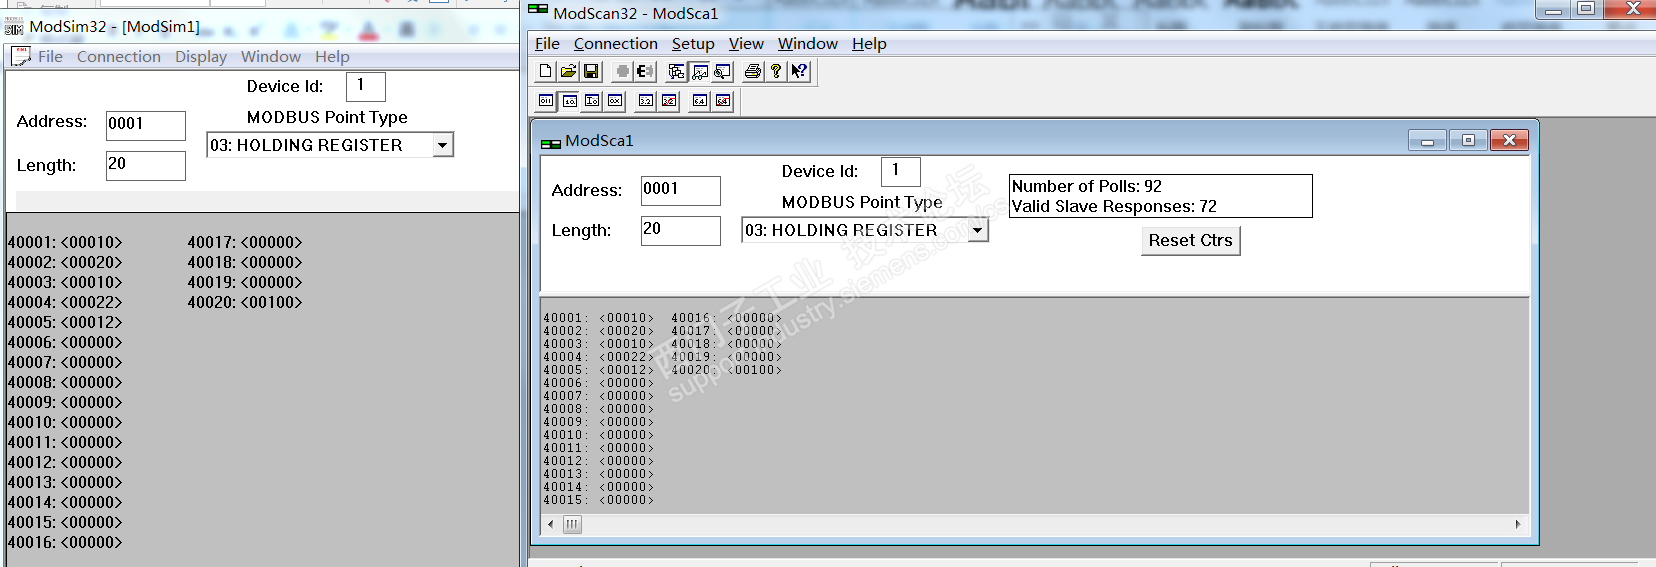Click the ModSca1 child window icon
Screen dimensions: 1656x567
click(550, 142)
